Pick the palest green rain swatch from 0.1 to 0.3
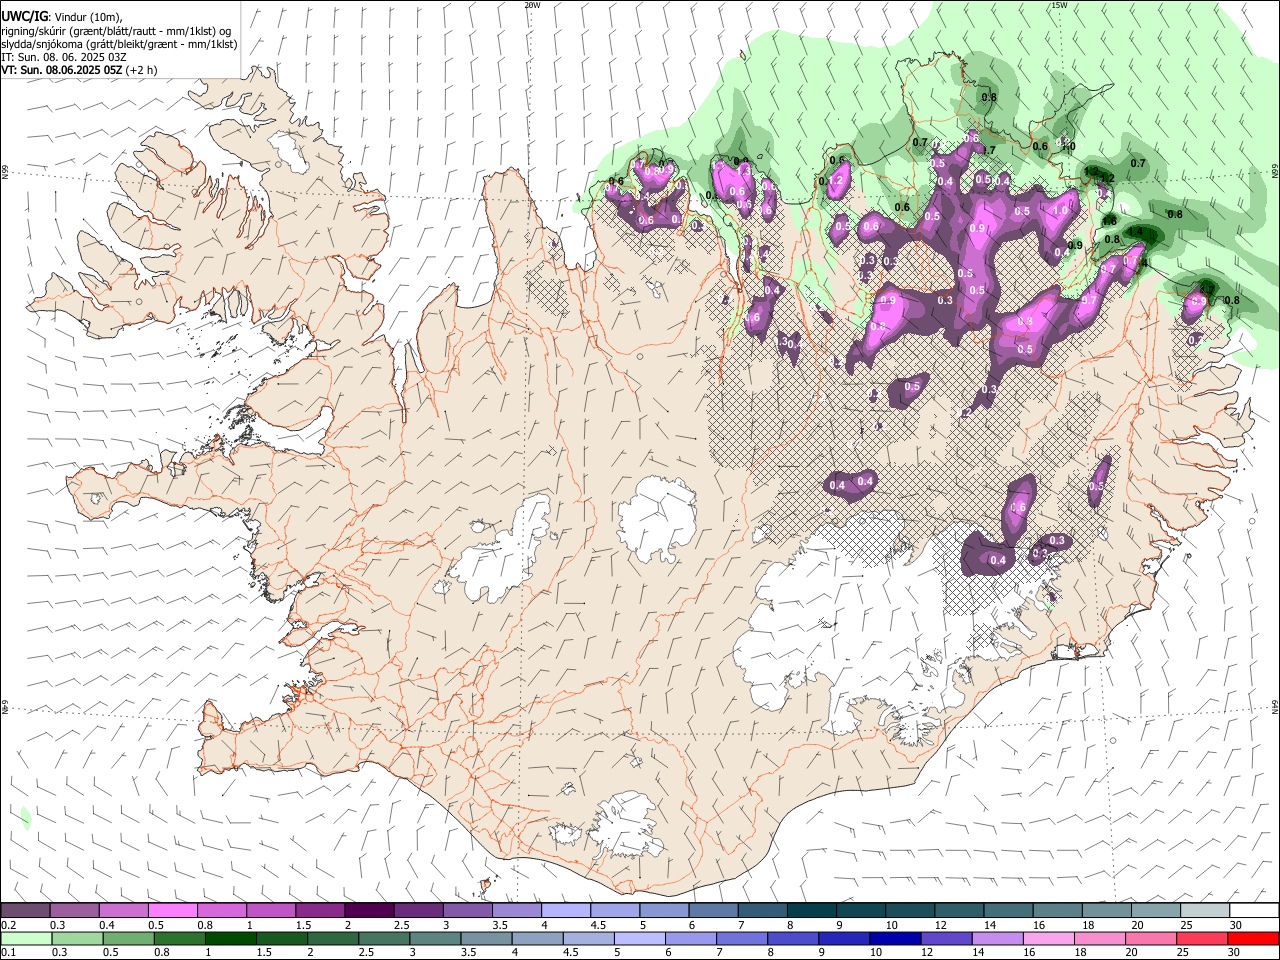1280x960 pixels. tap(25, 939)
